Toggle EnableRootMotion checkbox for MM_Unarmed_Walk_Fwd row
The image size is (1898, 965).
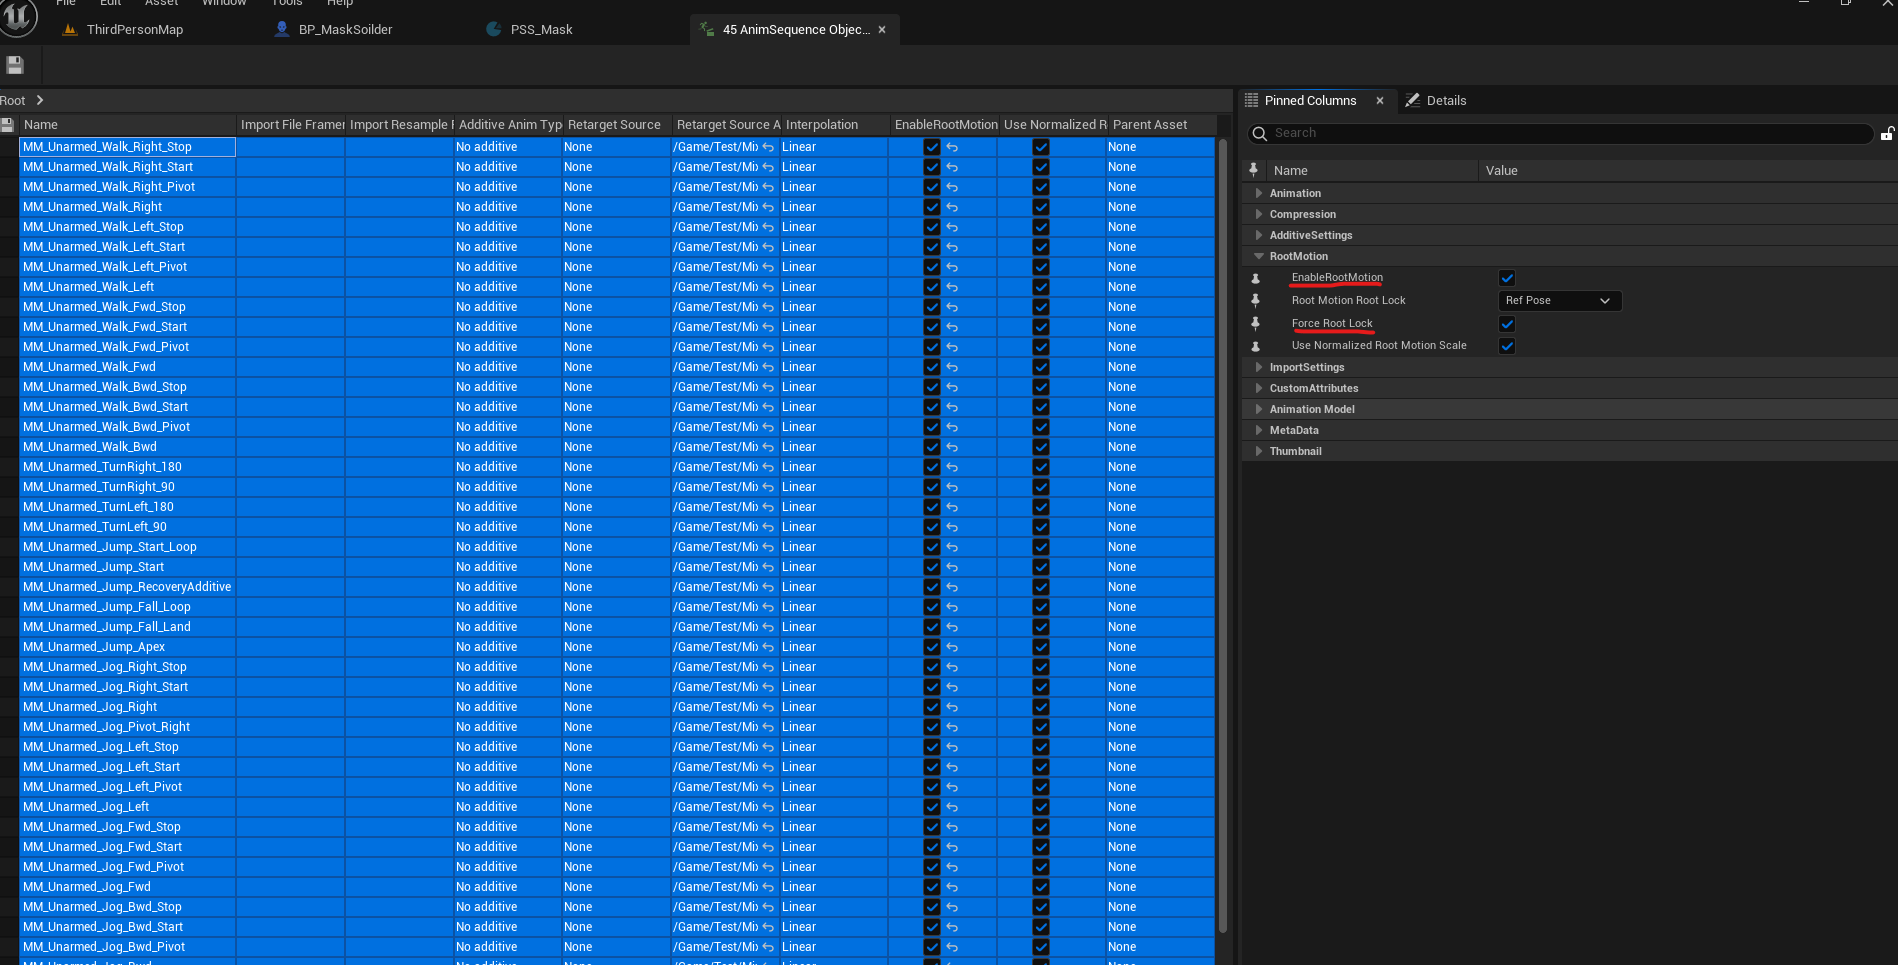(932, 367)
